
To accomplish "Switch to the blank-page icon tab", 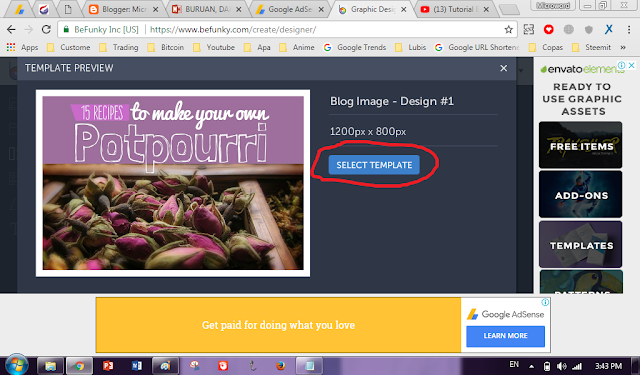I will 68,9.
